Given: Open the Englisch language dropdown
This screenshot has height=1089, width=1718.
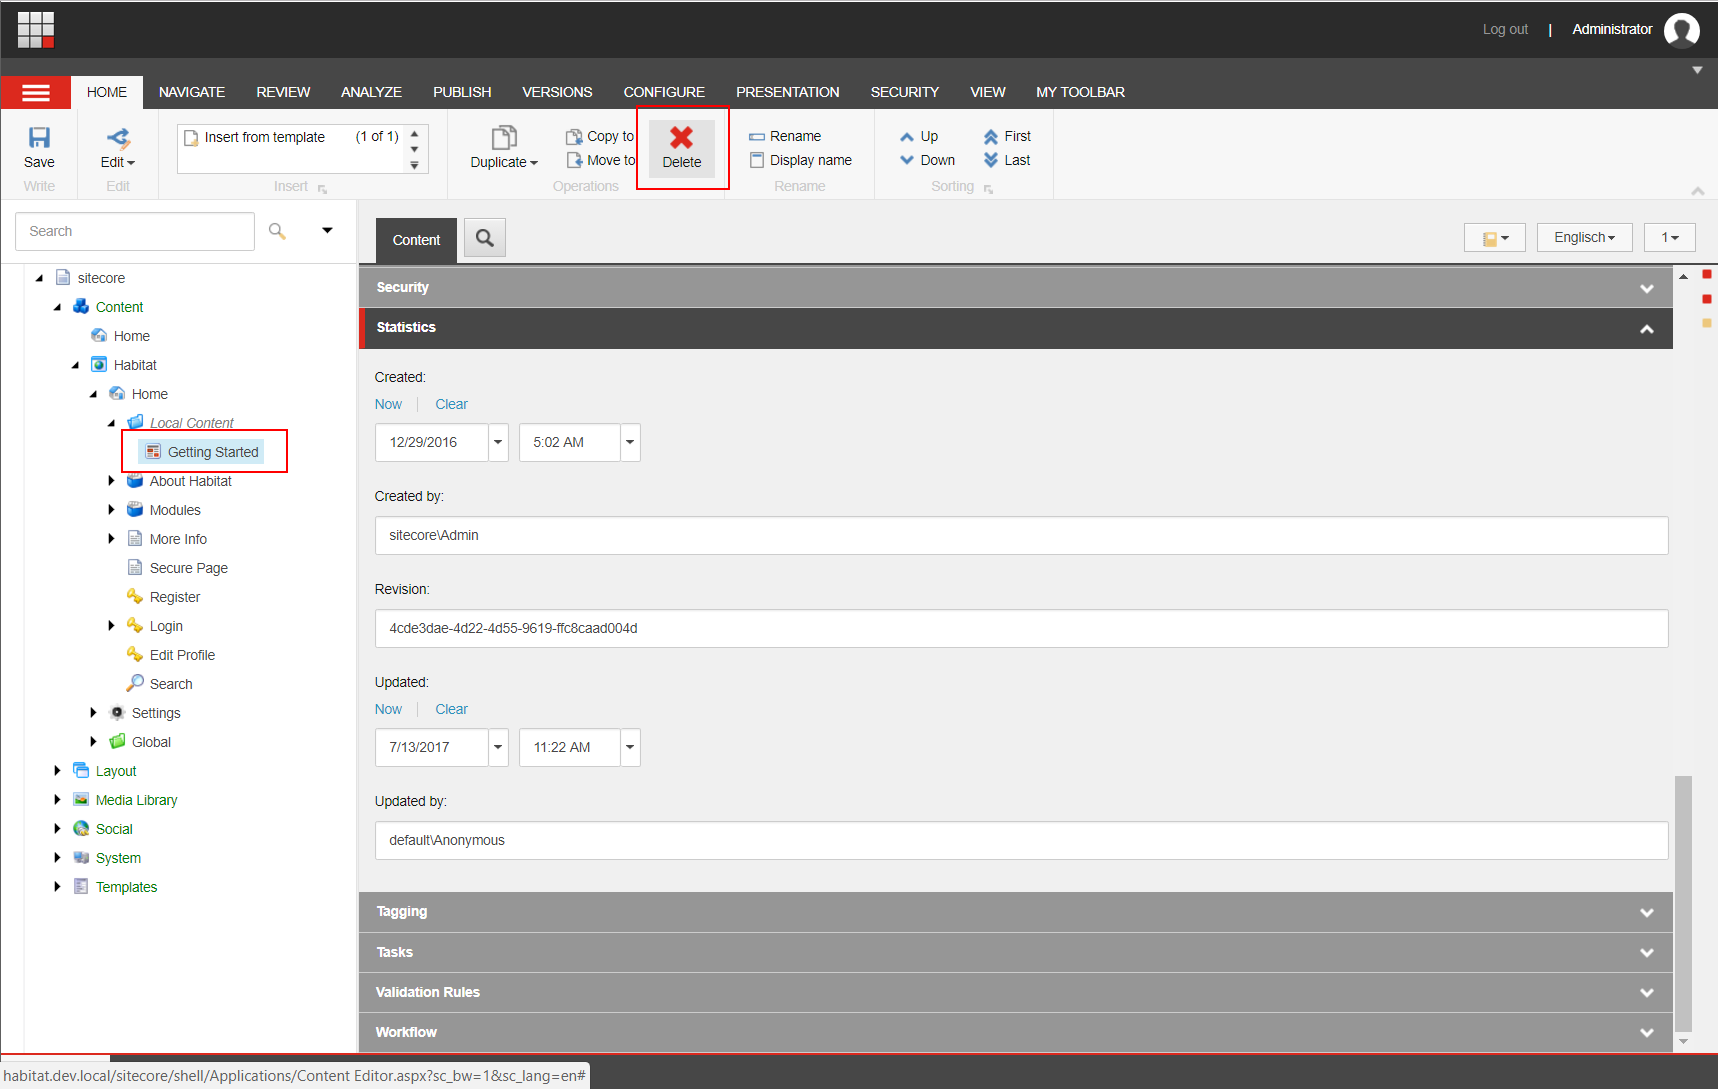Looking at the screenshot, I should coord(1584,237).
